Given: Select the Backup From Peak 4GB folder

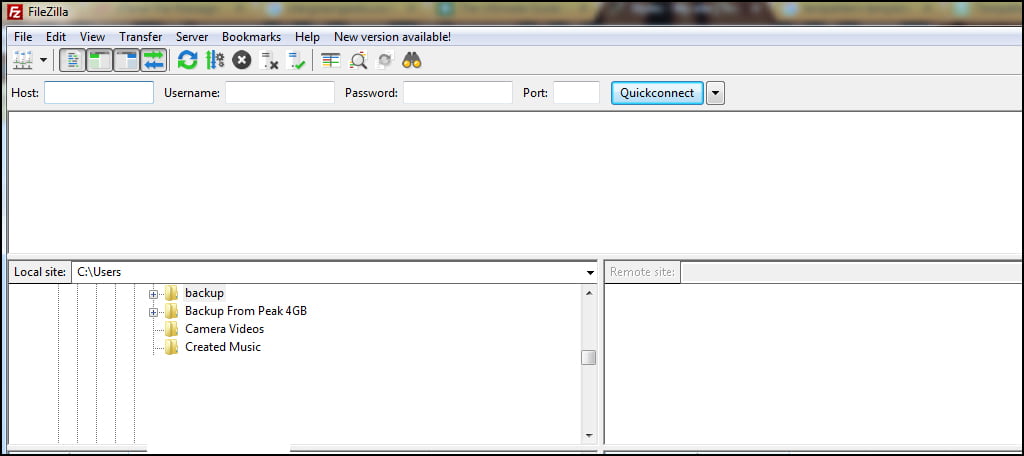Looking at the screenshot, I should pyautogui.click(x=246, y=311).
